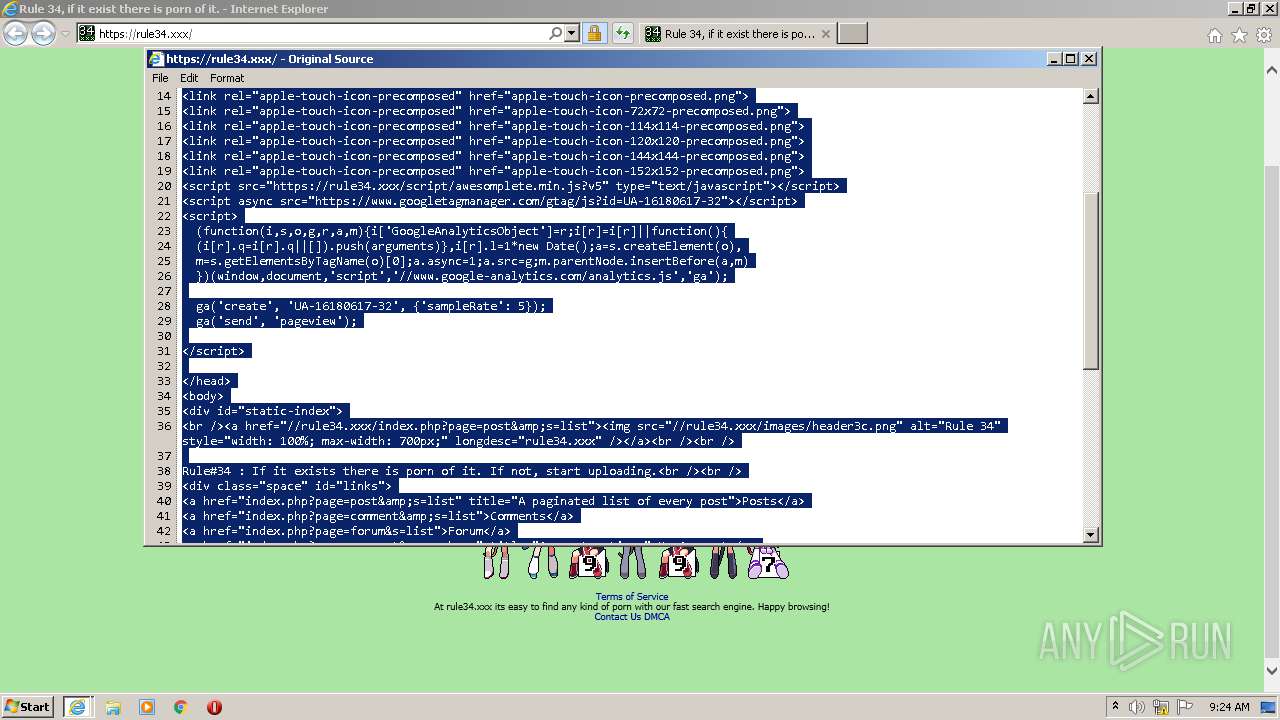Image resolution: width=1280 pixels, height=720 pixels.
Task: Click line 21 googletagmanager script line
Action: [x=490, y=201]
